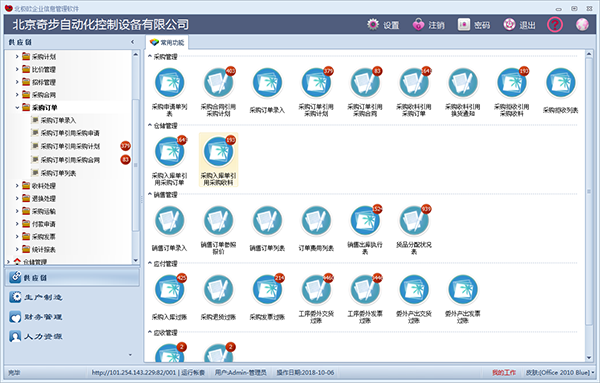Open 采购订单引用采购合同 shortcut icon with badge 83

pyautogui.click(x=365, y=83)
